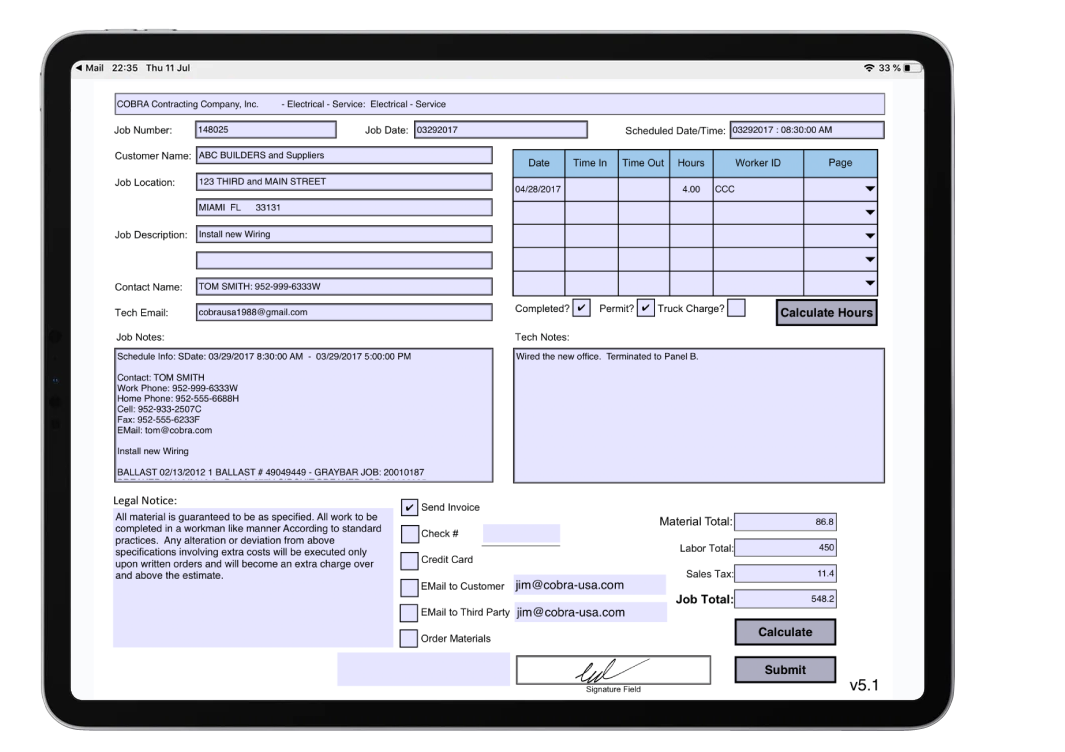The width and height of the screenshot is (1065, 752).
Task: Check the Order Materials box
Action: click(409, 638)
